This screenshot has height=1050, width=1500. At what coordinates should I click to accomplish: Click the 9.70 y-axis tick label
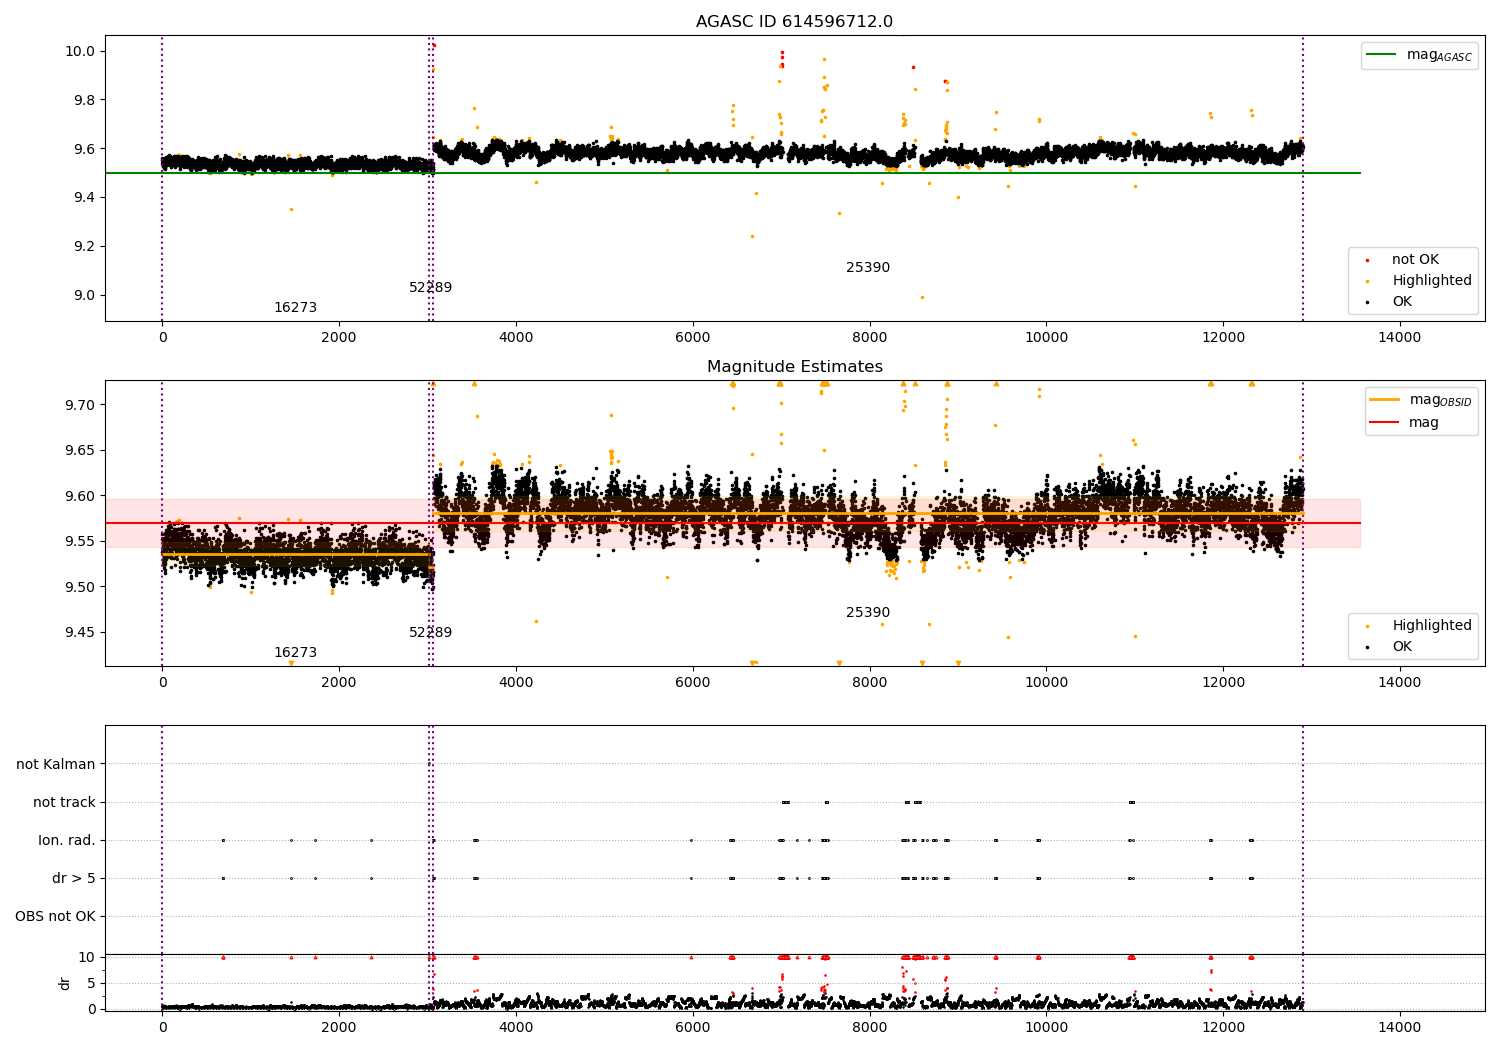[83, 405]
